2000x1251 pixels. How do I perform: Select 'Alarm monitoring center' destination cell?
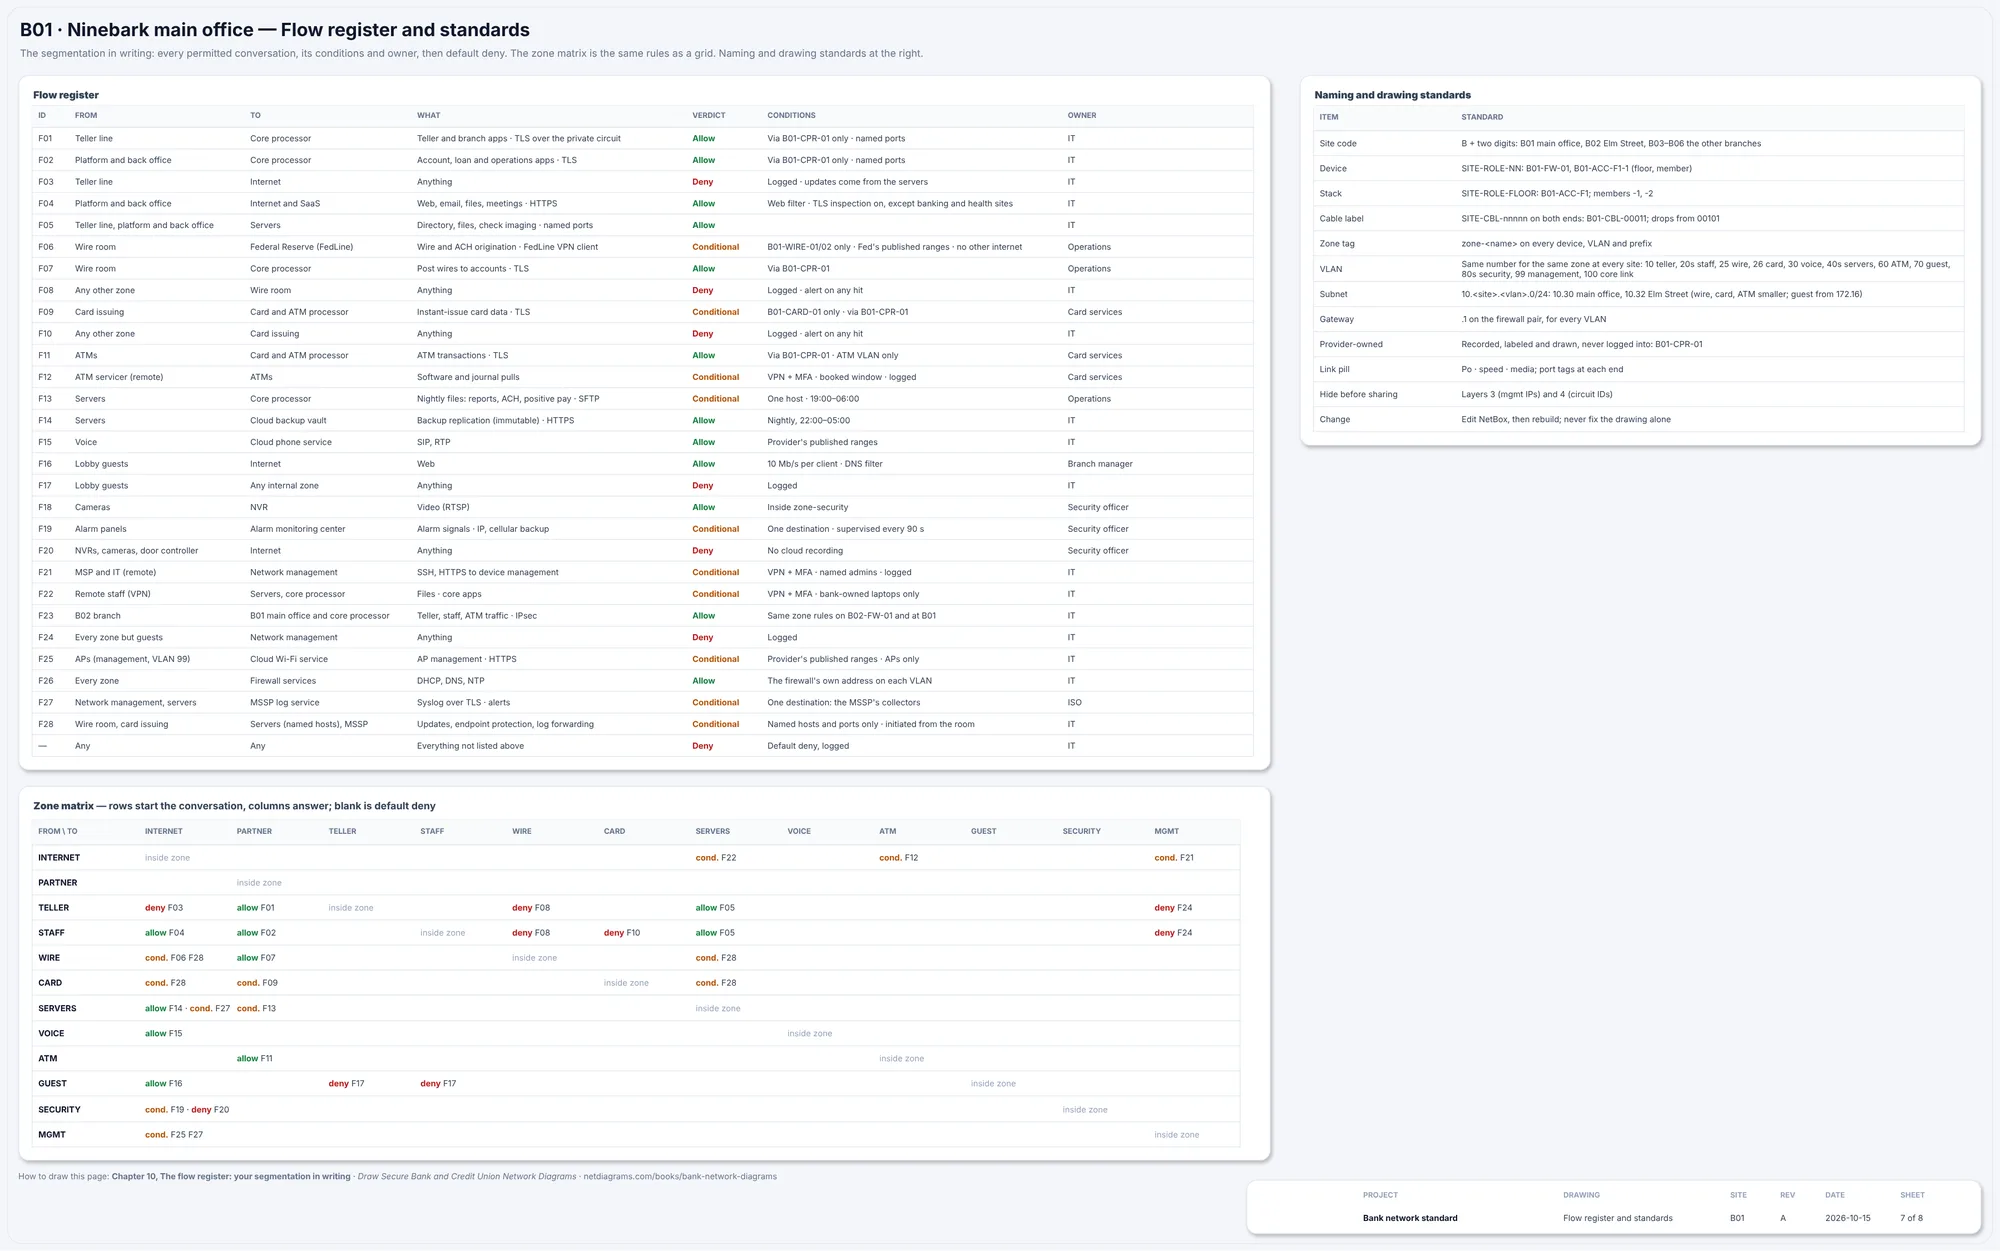coord(297,529)
